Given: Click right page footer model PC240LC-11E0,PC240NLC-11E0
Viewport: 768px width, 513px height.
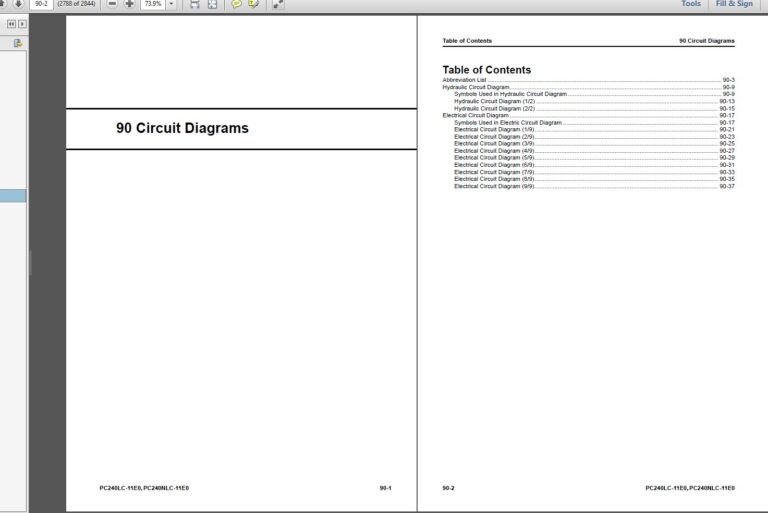Looking at the screenshot, I should (690, 488).
